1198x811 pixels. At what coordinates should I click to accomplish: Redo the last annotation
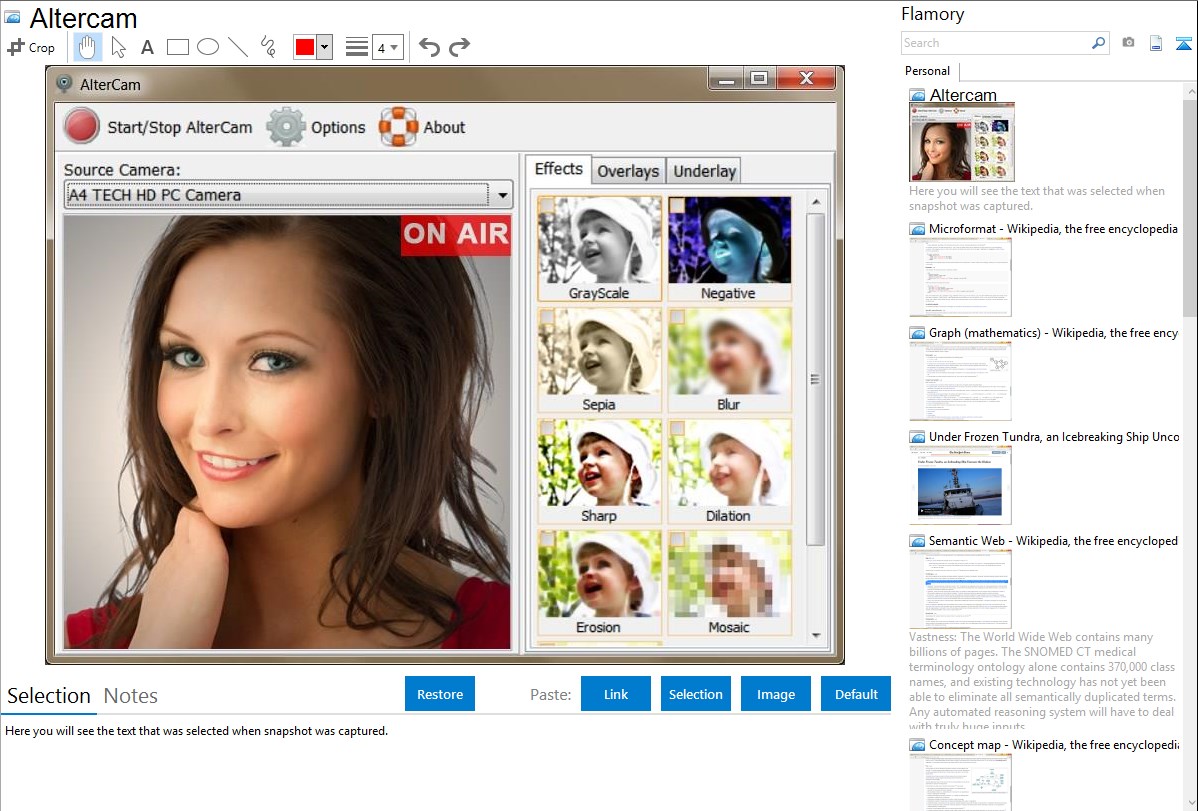(x=459, y=47)
